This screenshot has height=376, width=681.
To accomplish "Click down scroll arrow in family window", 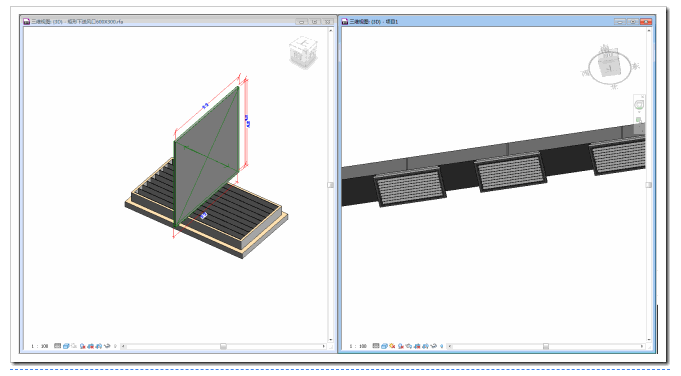I will (331, 340).
